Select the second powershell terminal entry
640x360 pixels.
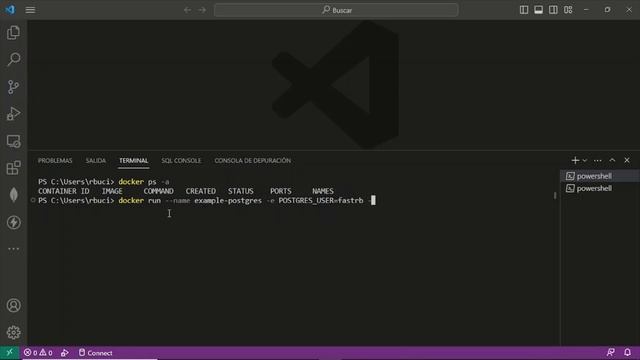coord(600,188)
